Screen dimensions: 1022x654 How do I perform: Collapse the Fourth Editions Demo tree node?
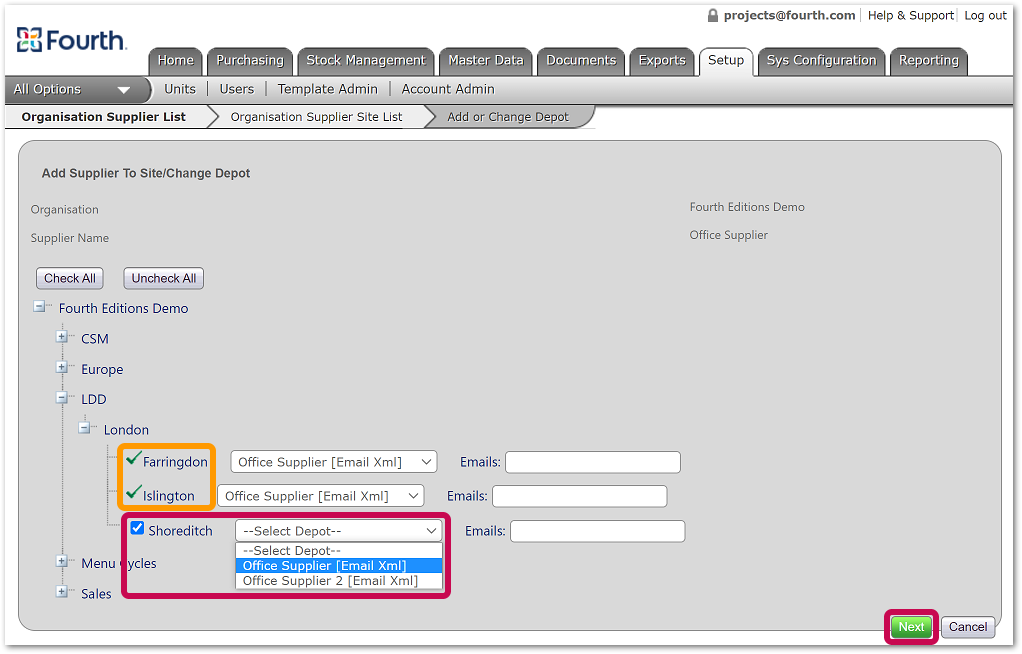pyautogui.click(x=40, y=306)
